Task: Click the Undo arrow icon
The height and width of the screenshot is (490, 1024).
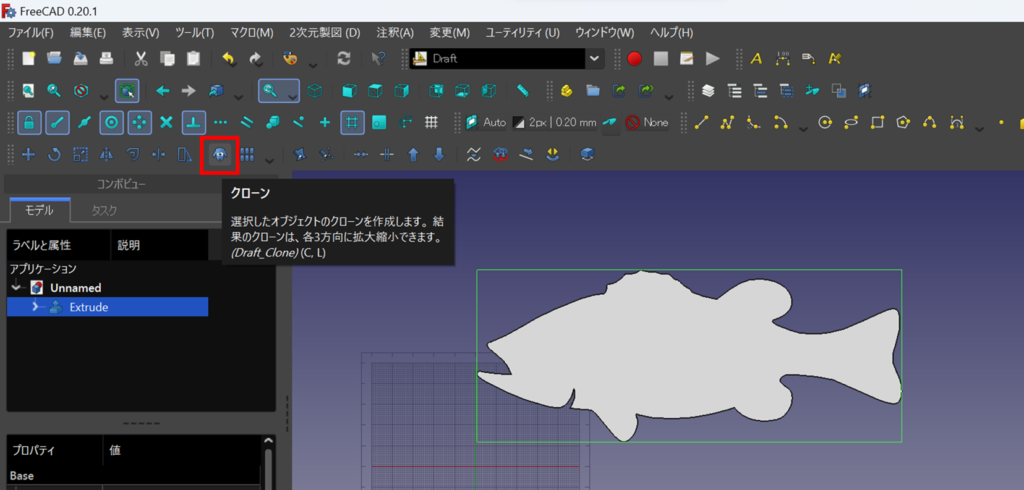Action: click(x=228, y=59)
